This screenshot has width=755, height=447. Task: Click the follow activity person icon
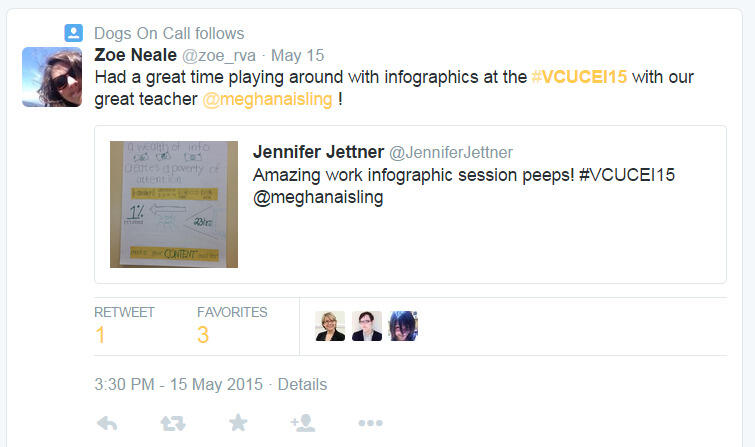[x=73, y=34]
